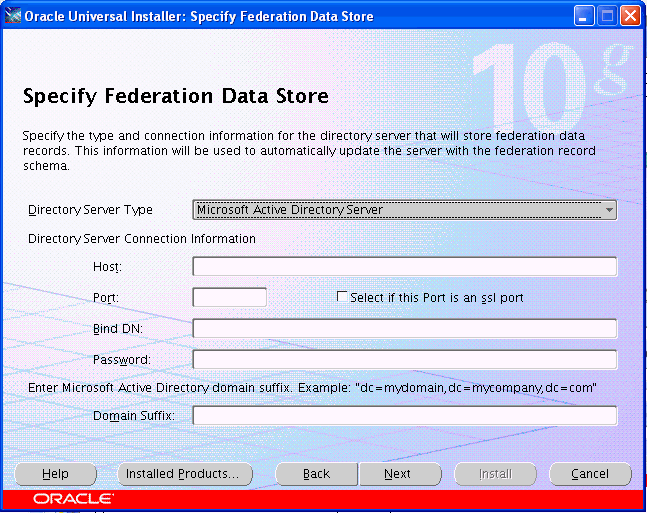
Task: Focus the Host input field
Action: 404,266
